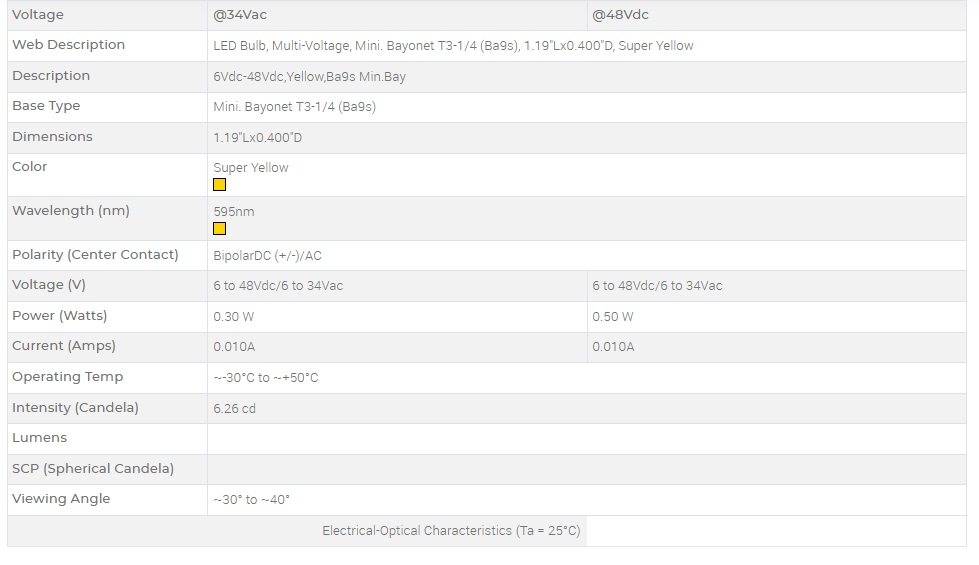Click the 0.30 W power value
The height and width of the screenshot is (565, 979).
233,316
